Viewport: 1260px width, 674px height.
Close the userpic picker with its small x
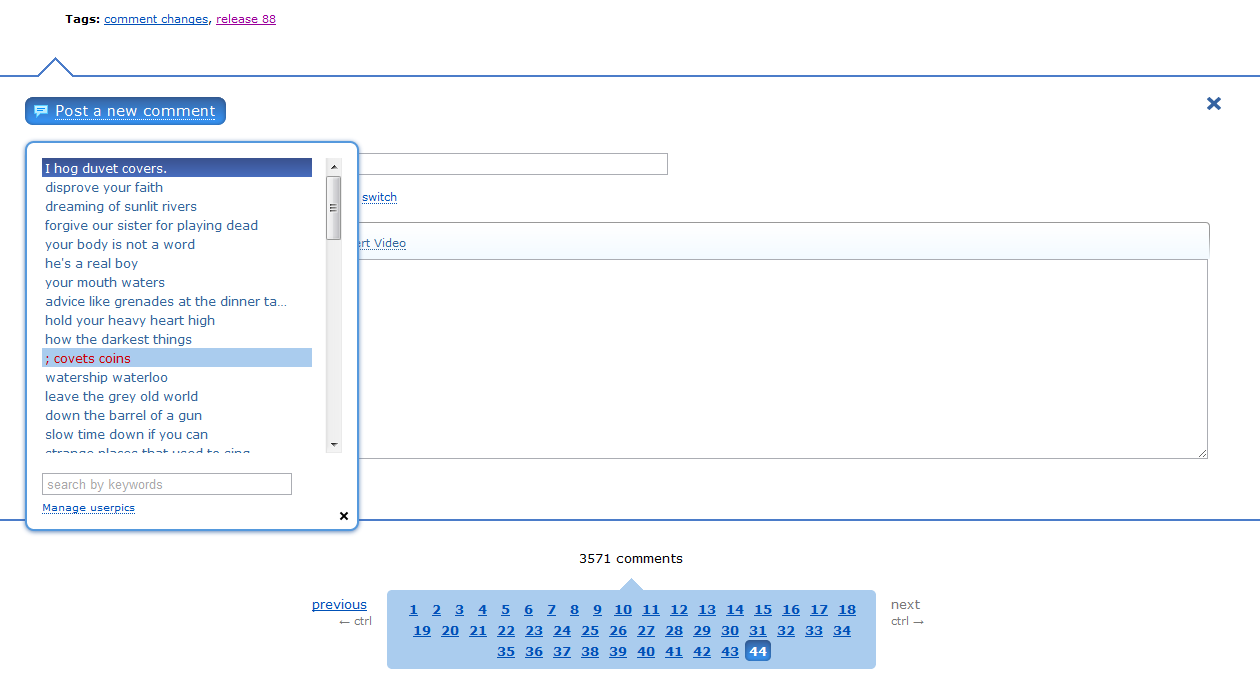pos(344,516)
